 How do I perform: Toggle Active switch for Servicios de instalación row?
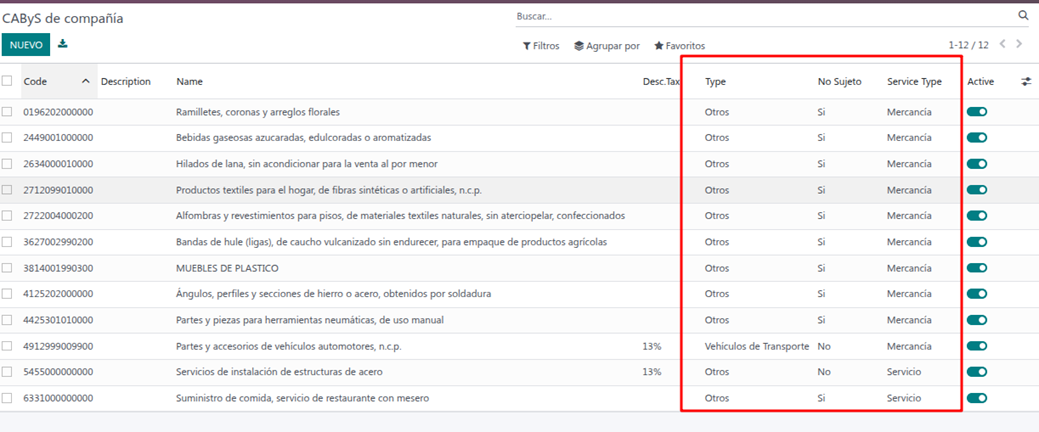pyautogui.click(x=977, y=372)
